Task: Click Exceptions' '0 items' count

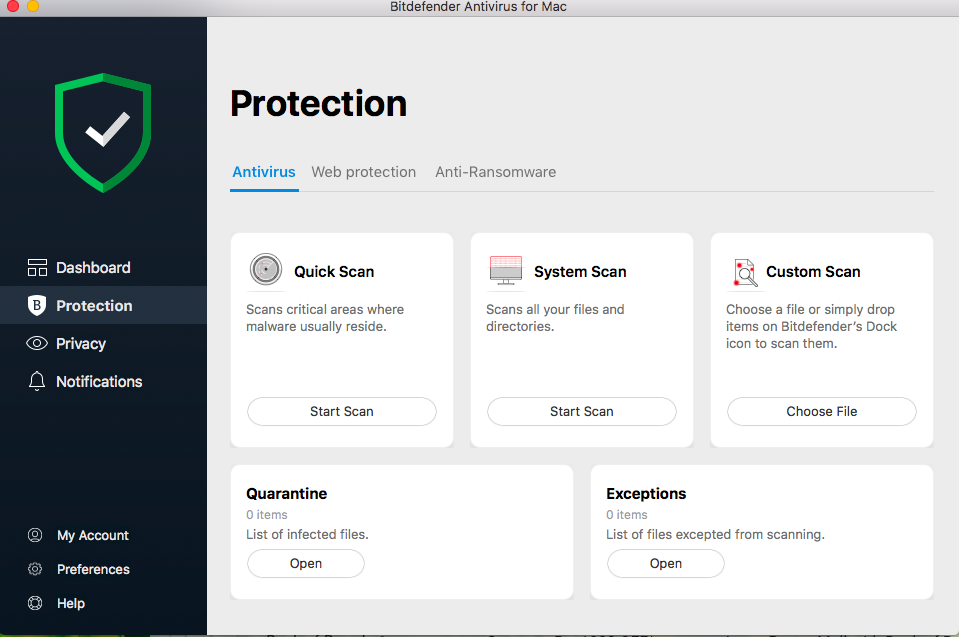Action: (626, 515)
